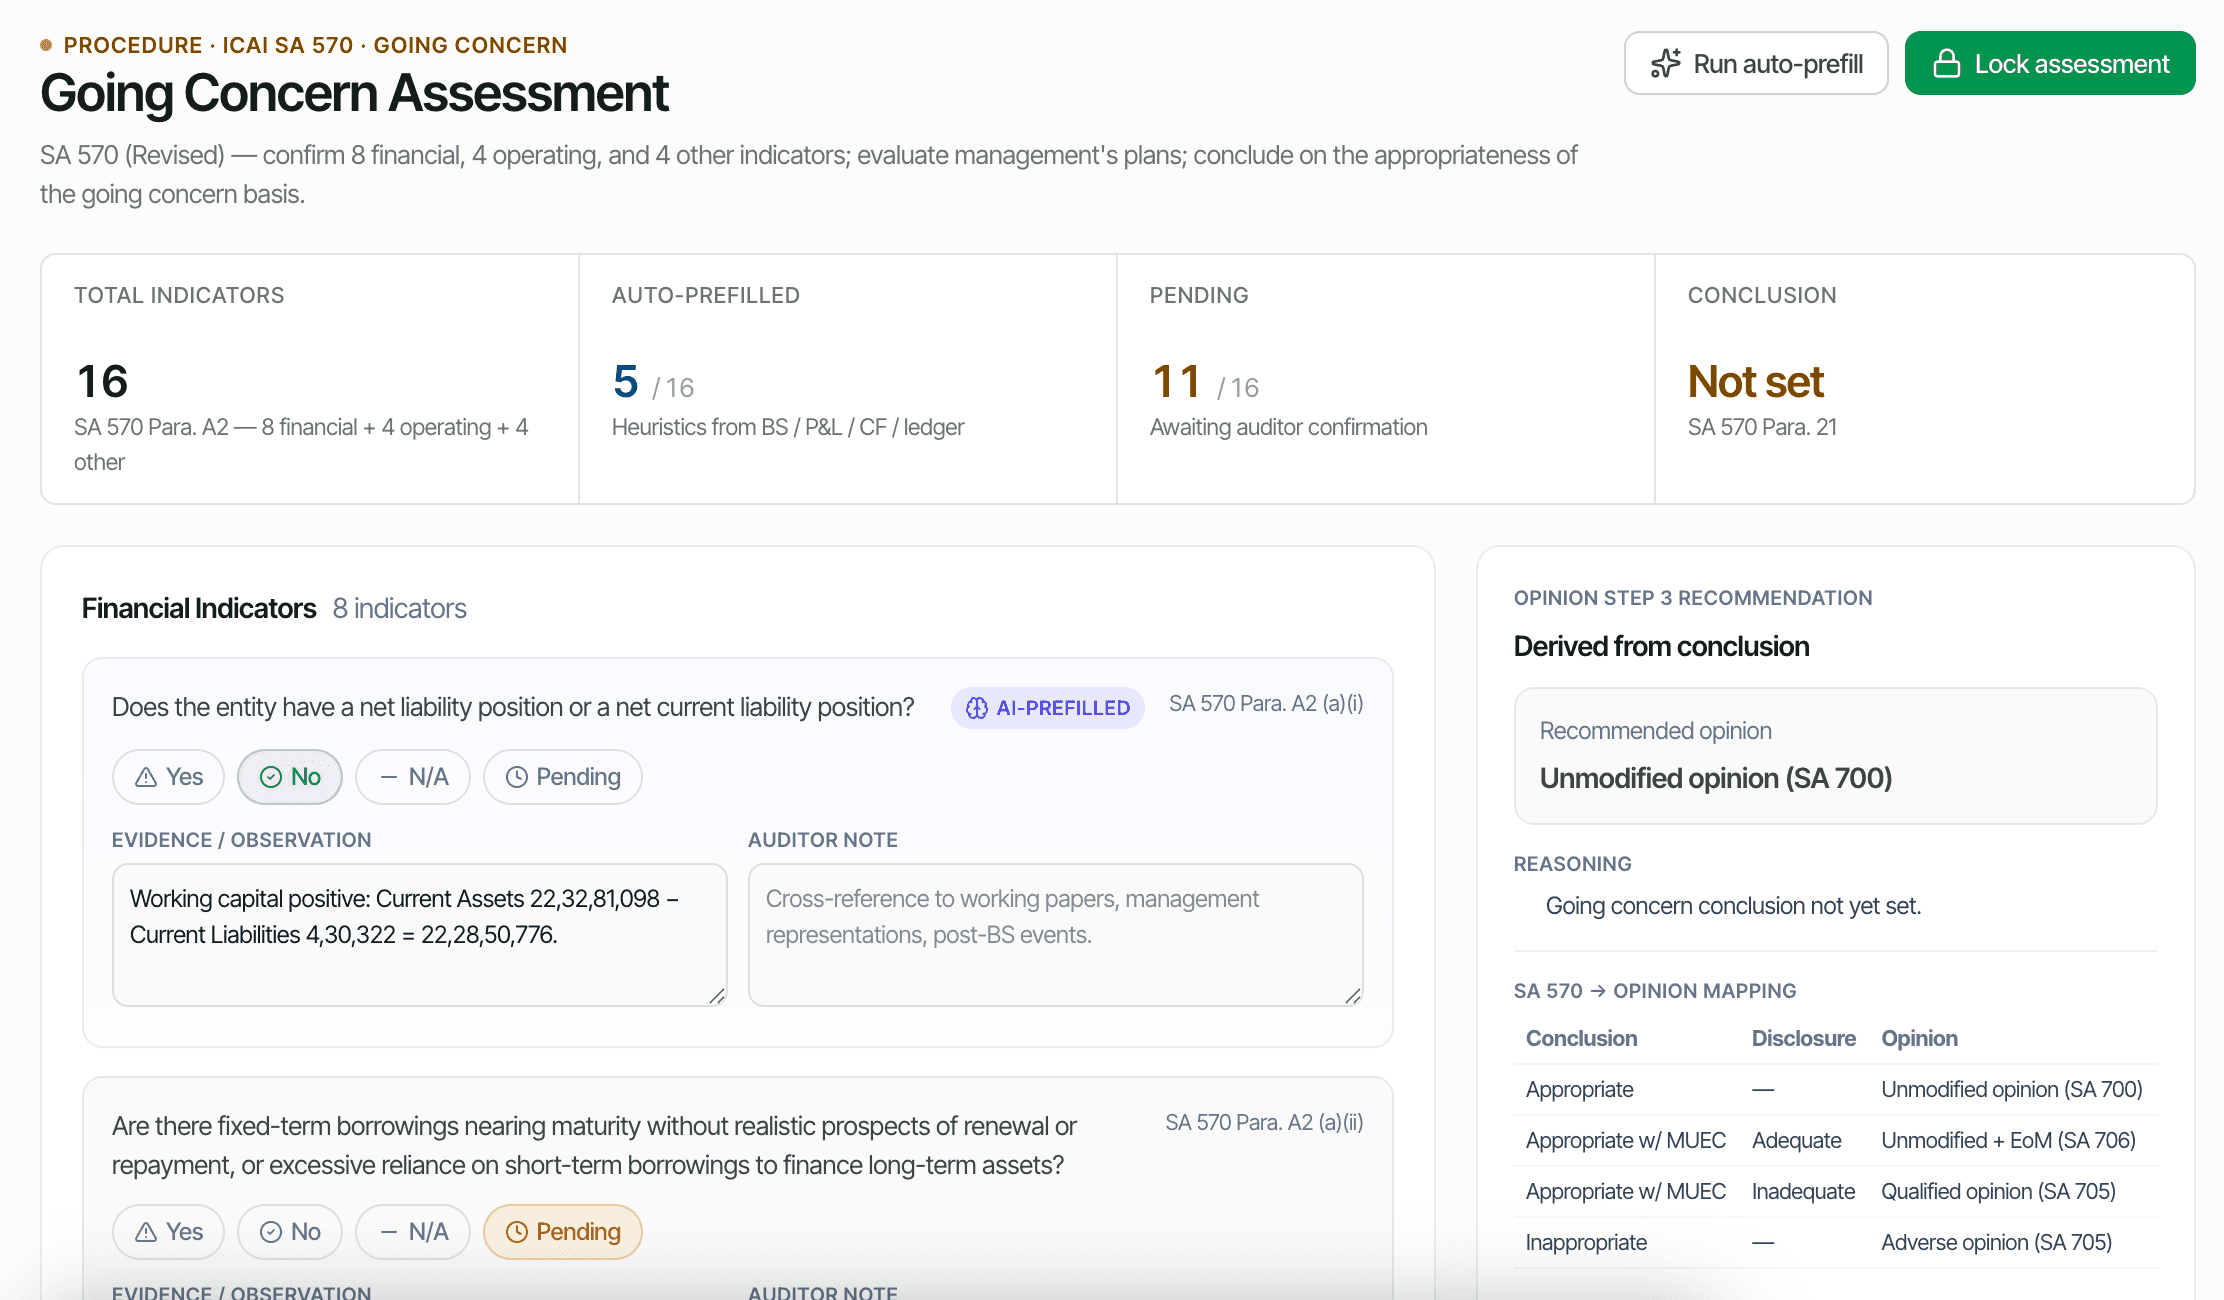The image size is (2224, 1300).
Task: Click 'SA 570 Para. A2 (a)(ii)' reference
Action: click(x=1264, y=1123)
